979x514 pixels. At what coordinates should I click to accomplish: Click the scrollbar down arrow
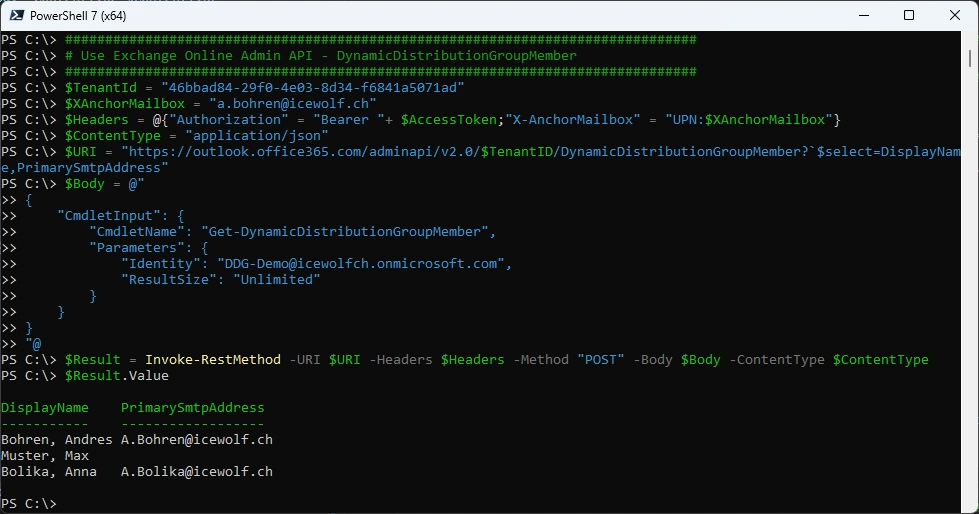click(x=971, y=505)
